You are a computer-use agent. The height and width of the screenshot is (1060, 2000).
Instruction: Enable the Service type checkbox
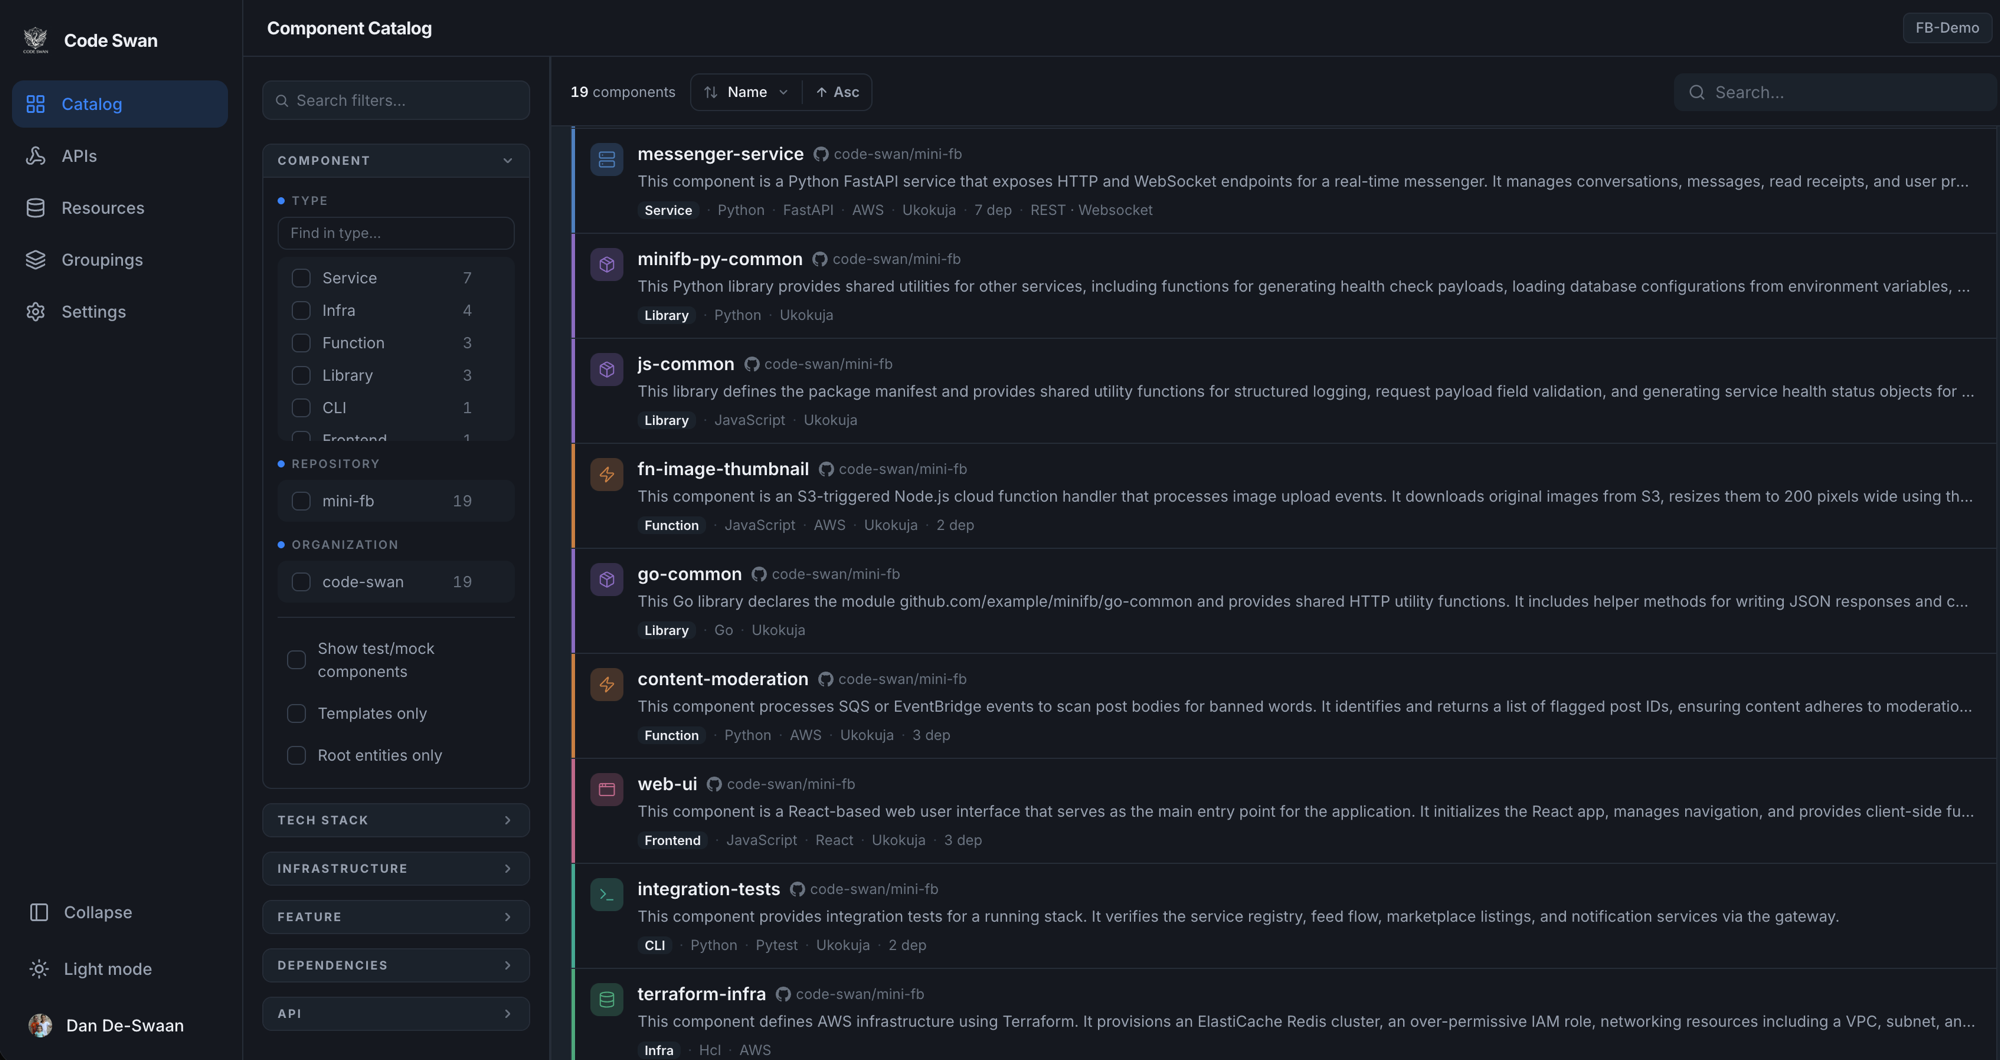(301, 278)
